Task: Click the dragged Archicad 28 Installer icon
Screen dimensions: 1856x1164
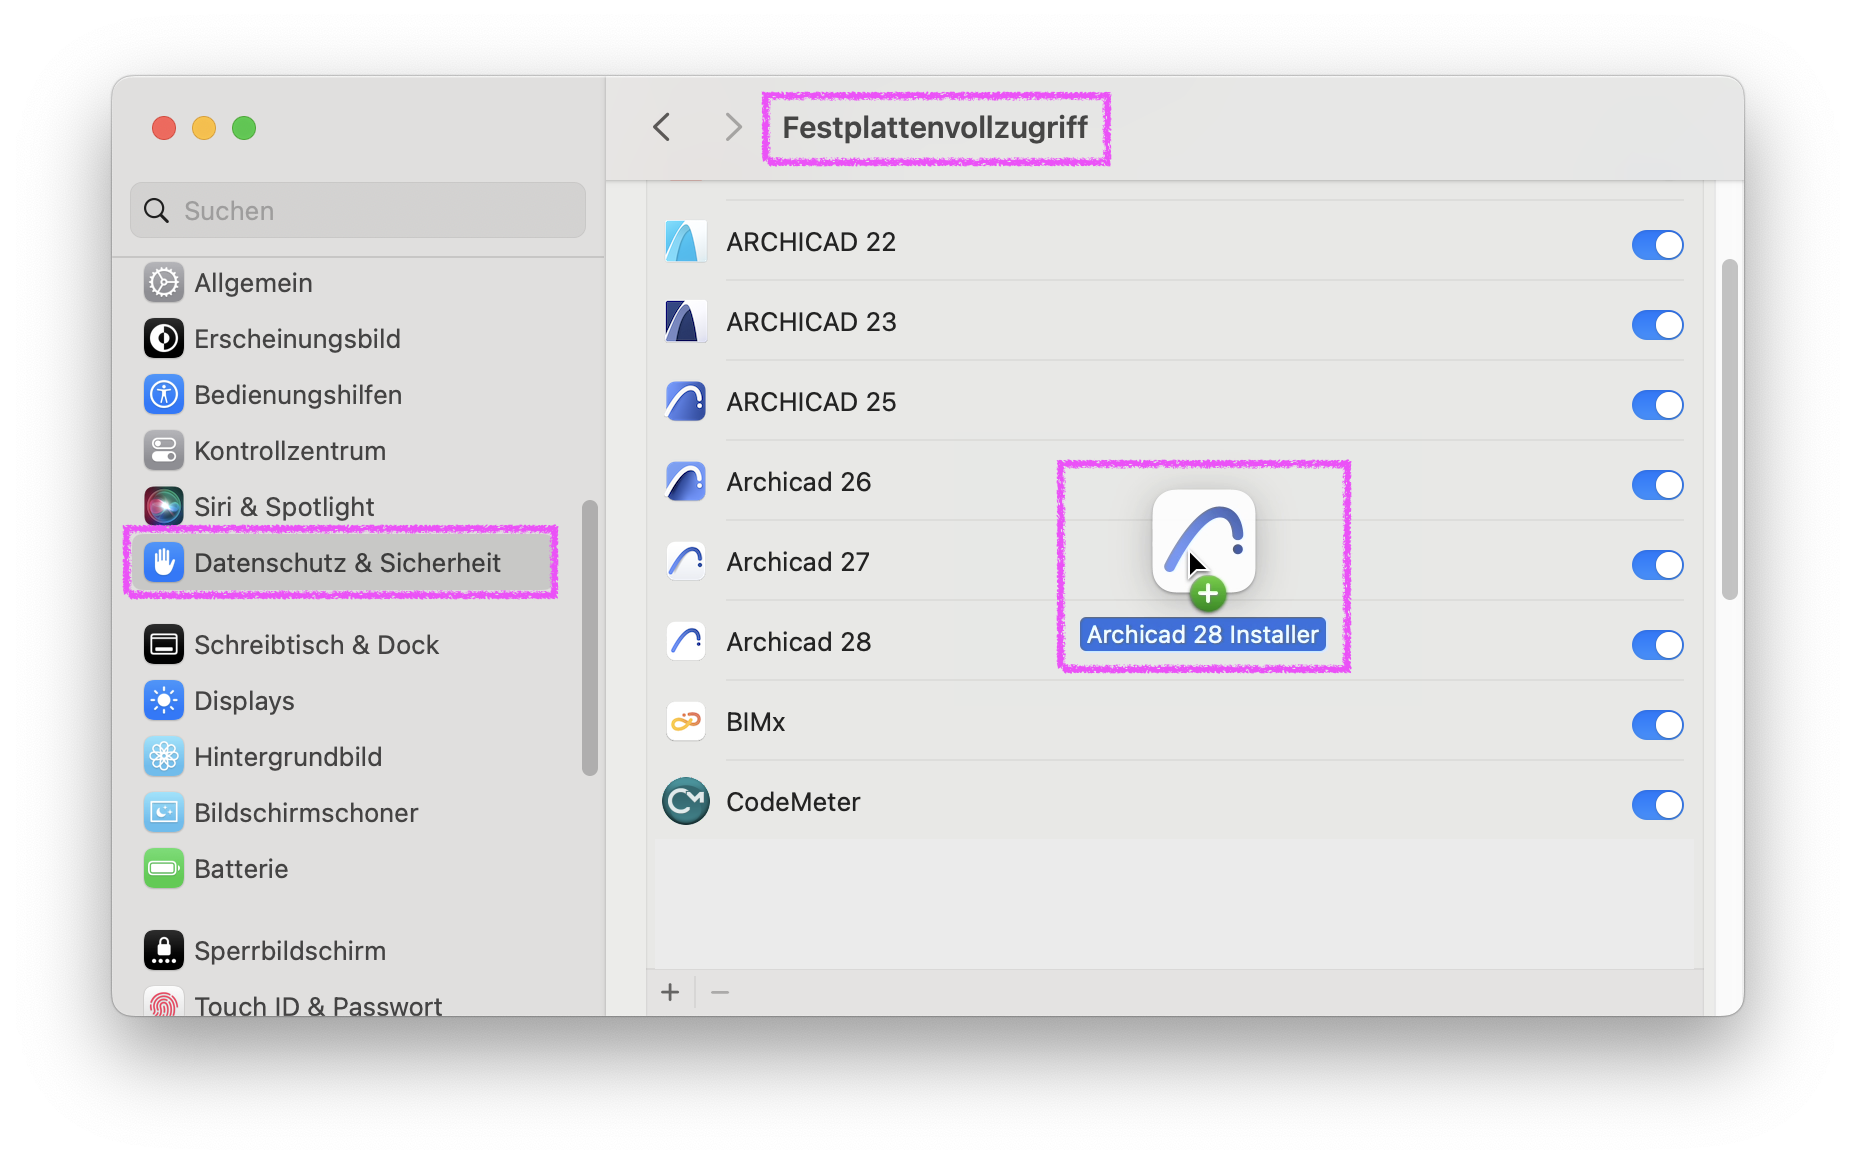Action: pos(1204,542)
